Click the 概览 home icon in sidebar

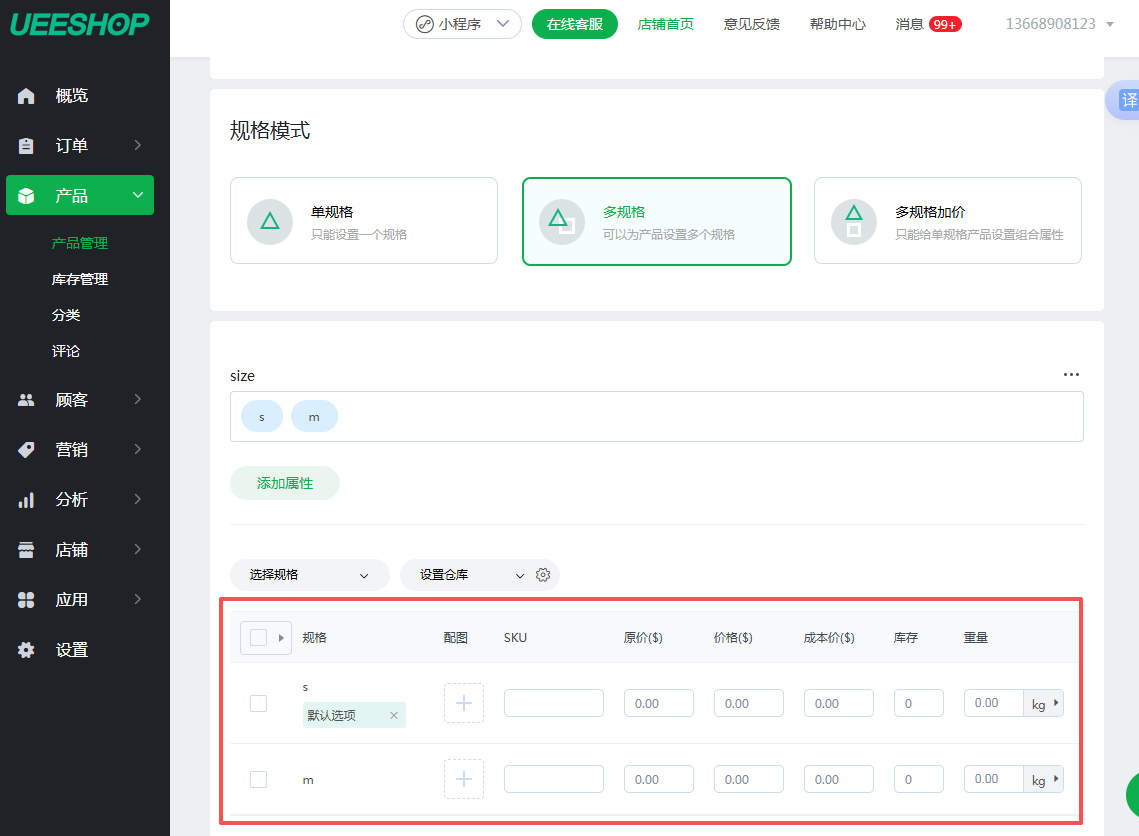(x=27, y=96)
